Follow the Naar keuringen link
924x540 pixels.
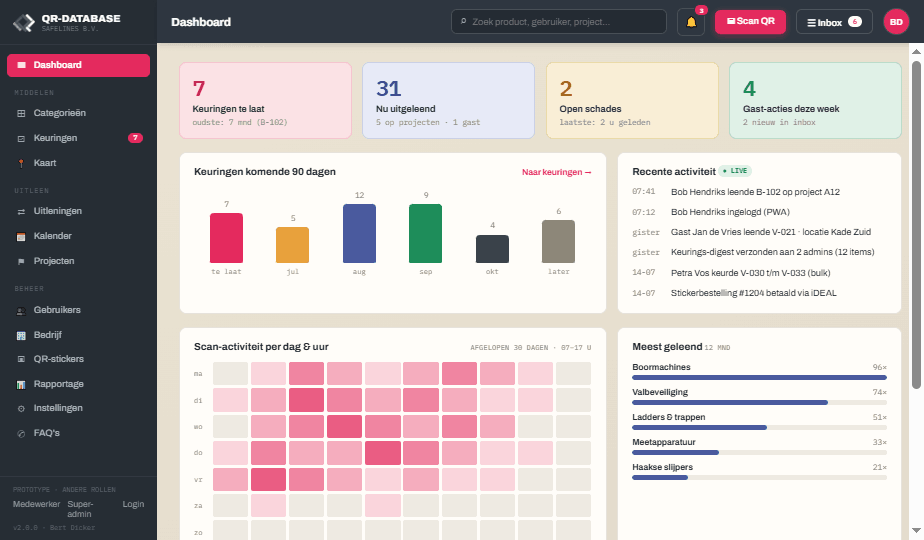556,172
